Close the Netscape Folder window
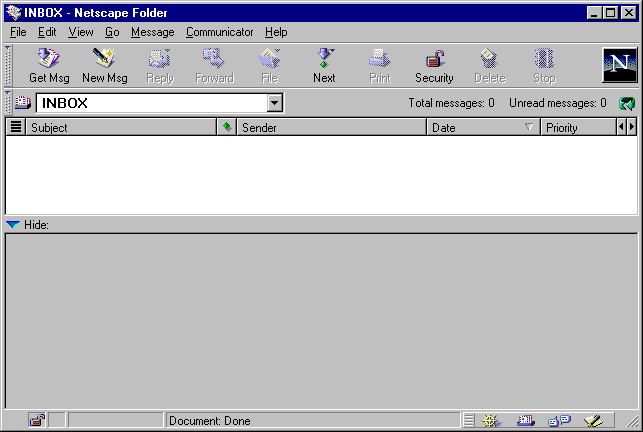 click(x=629, y=13)
